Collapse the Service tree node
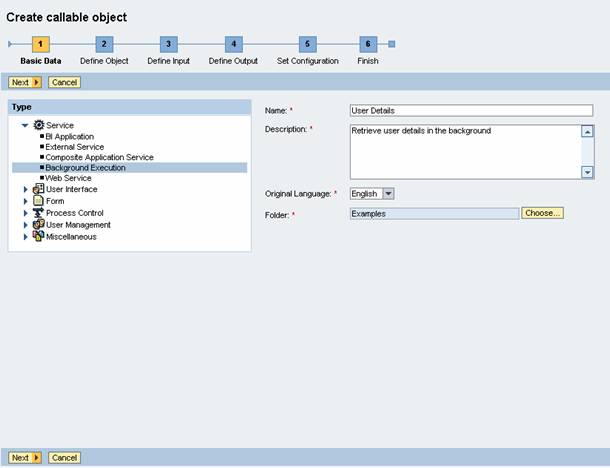 pos(26,125)
